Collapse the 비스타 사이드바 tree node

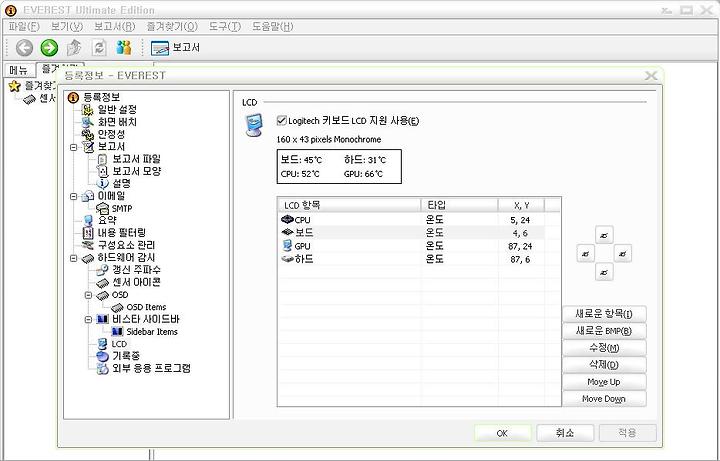point(88,320)
